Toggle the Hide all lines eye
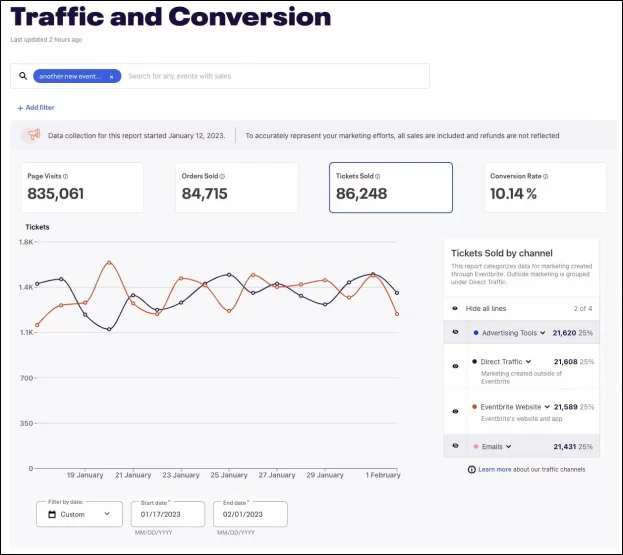Viewport: 623px width, 555px height. pyautogui.click(x=455, y=309)
